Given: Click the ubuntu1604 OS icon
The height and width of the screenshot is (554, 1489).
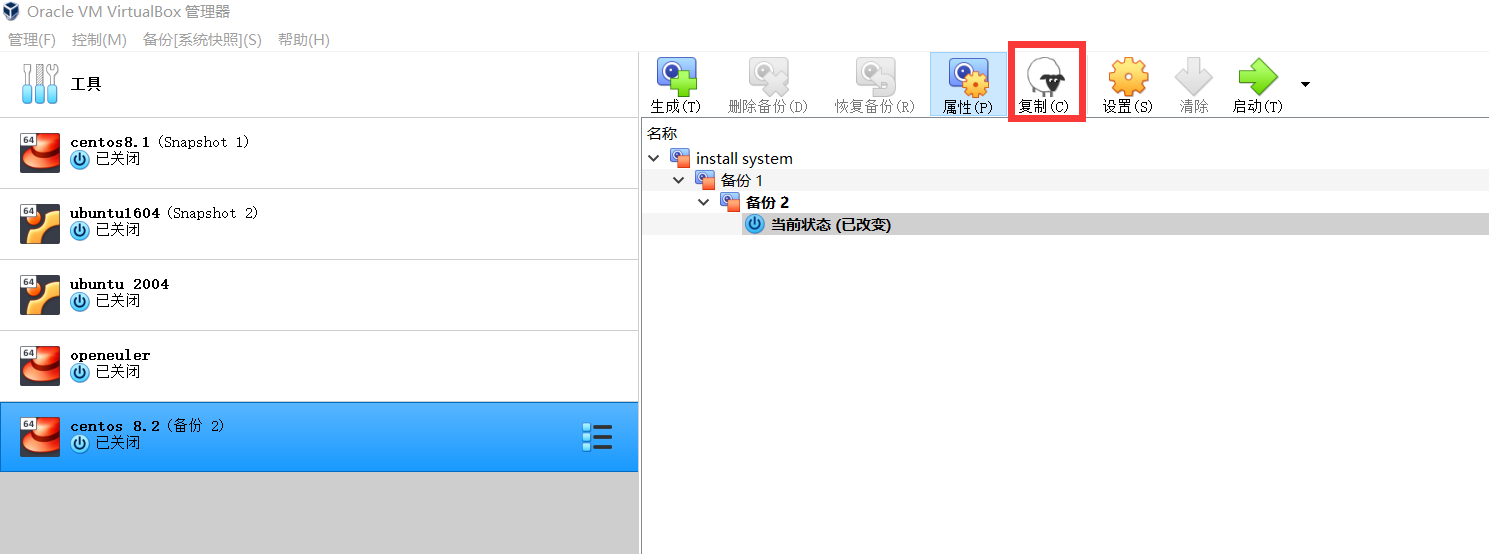Looking at the screenshot, I should [40, 224].
